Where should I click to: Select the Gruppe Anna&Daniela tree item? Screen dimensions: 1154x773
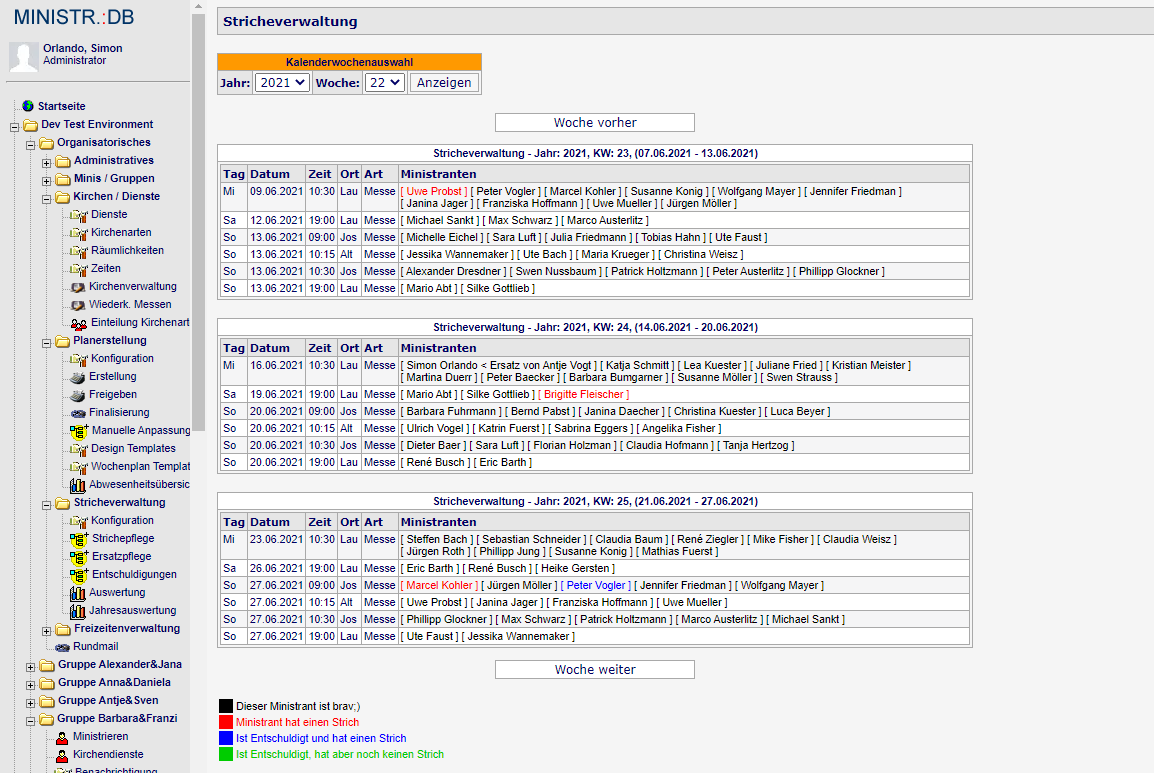pyautogui.click(x=114, y=682)
